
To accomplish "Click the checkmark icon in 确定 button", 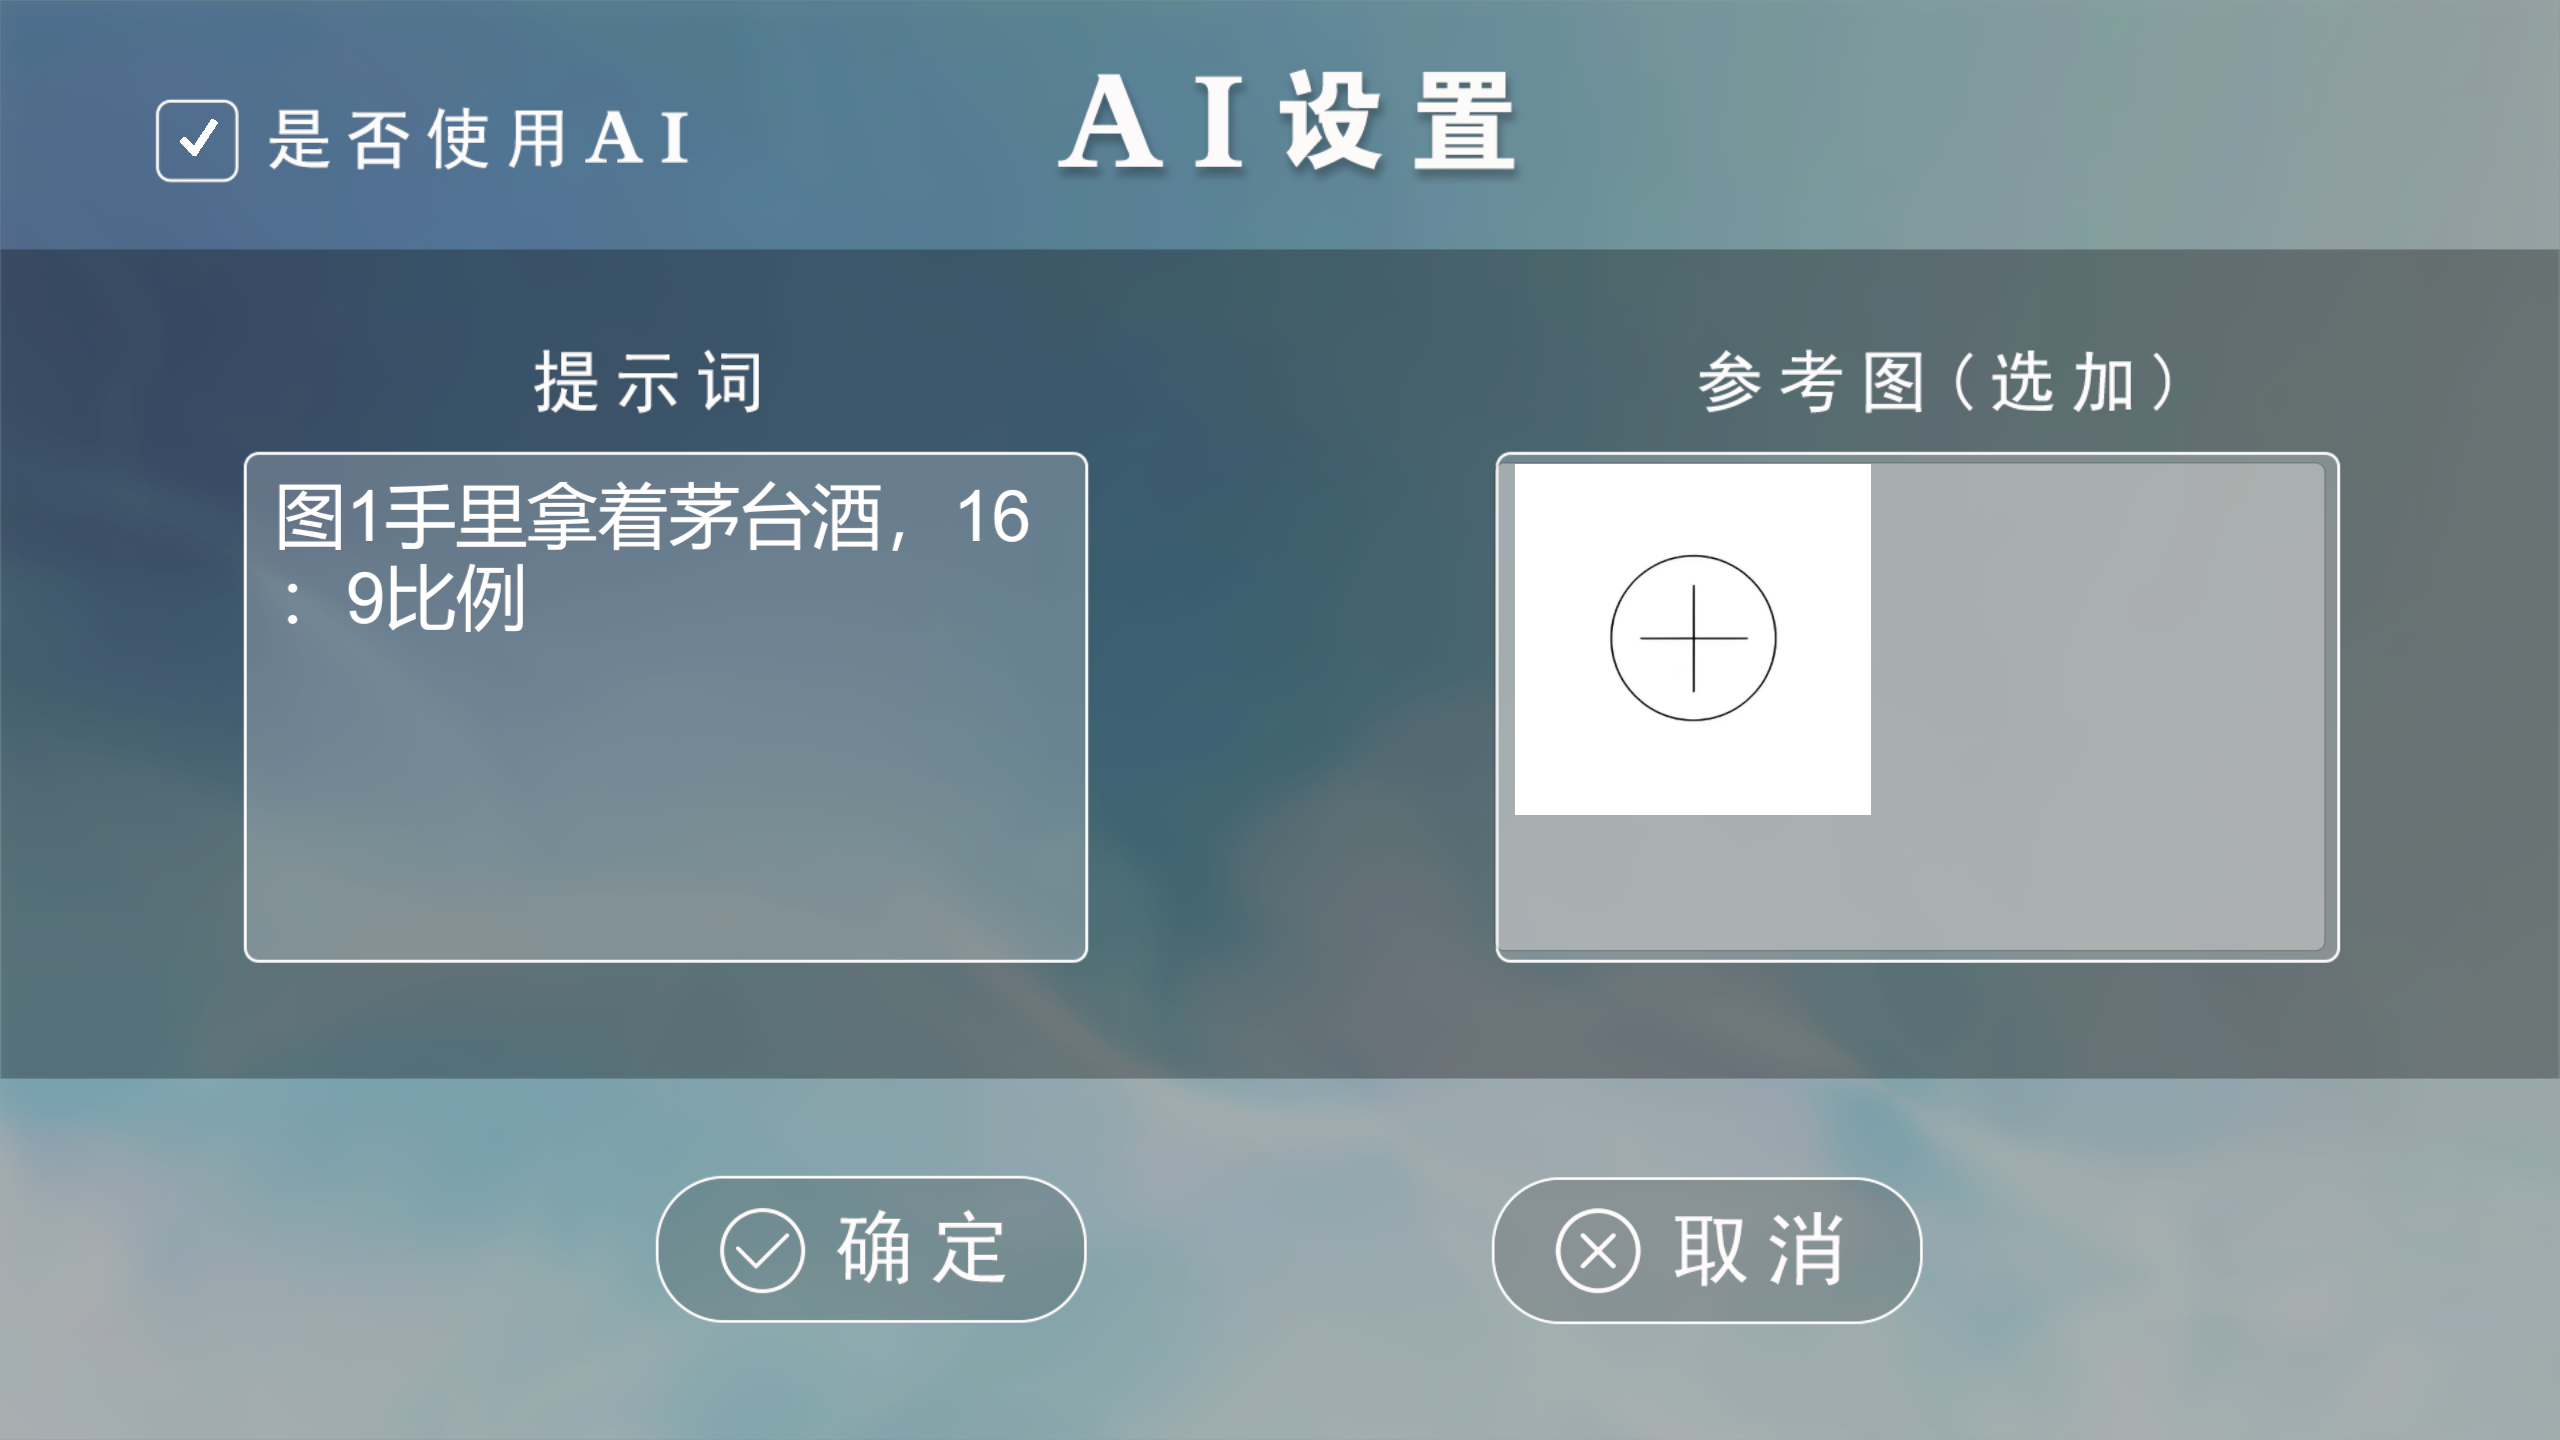I will pos(762,1250).
